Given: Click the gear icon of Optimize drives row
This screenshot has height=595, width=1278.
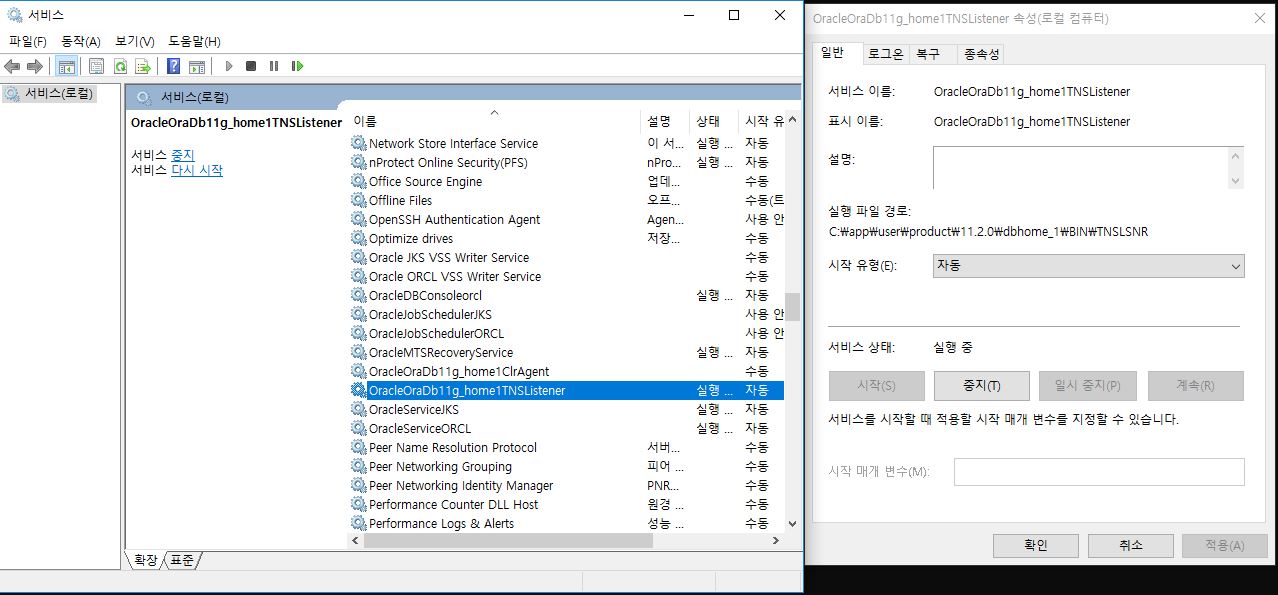Looking at the screenshot, I should tap(359, 238).
